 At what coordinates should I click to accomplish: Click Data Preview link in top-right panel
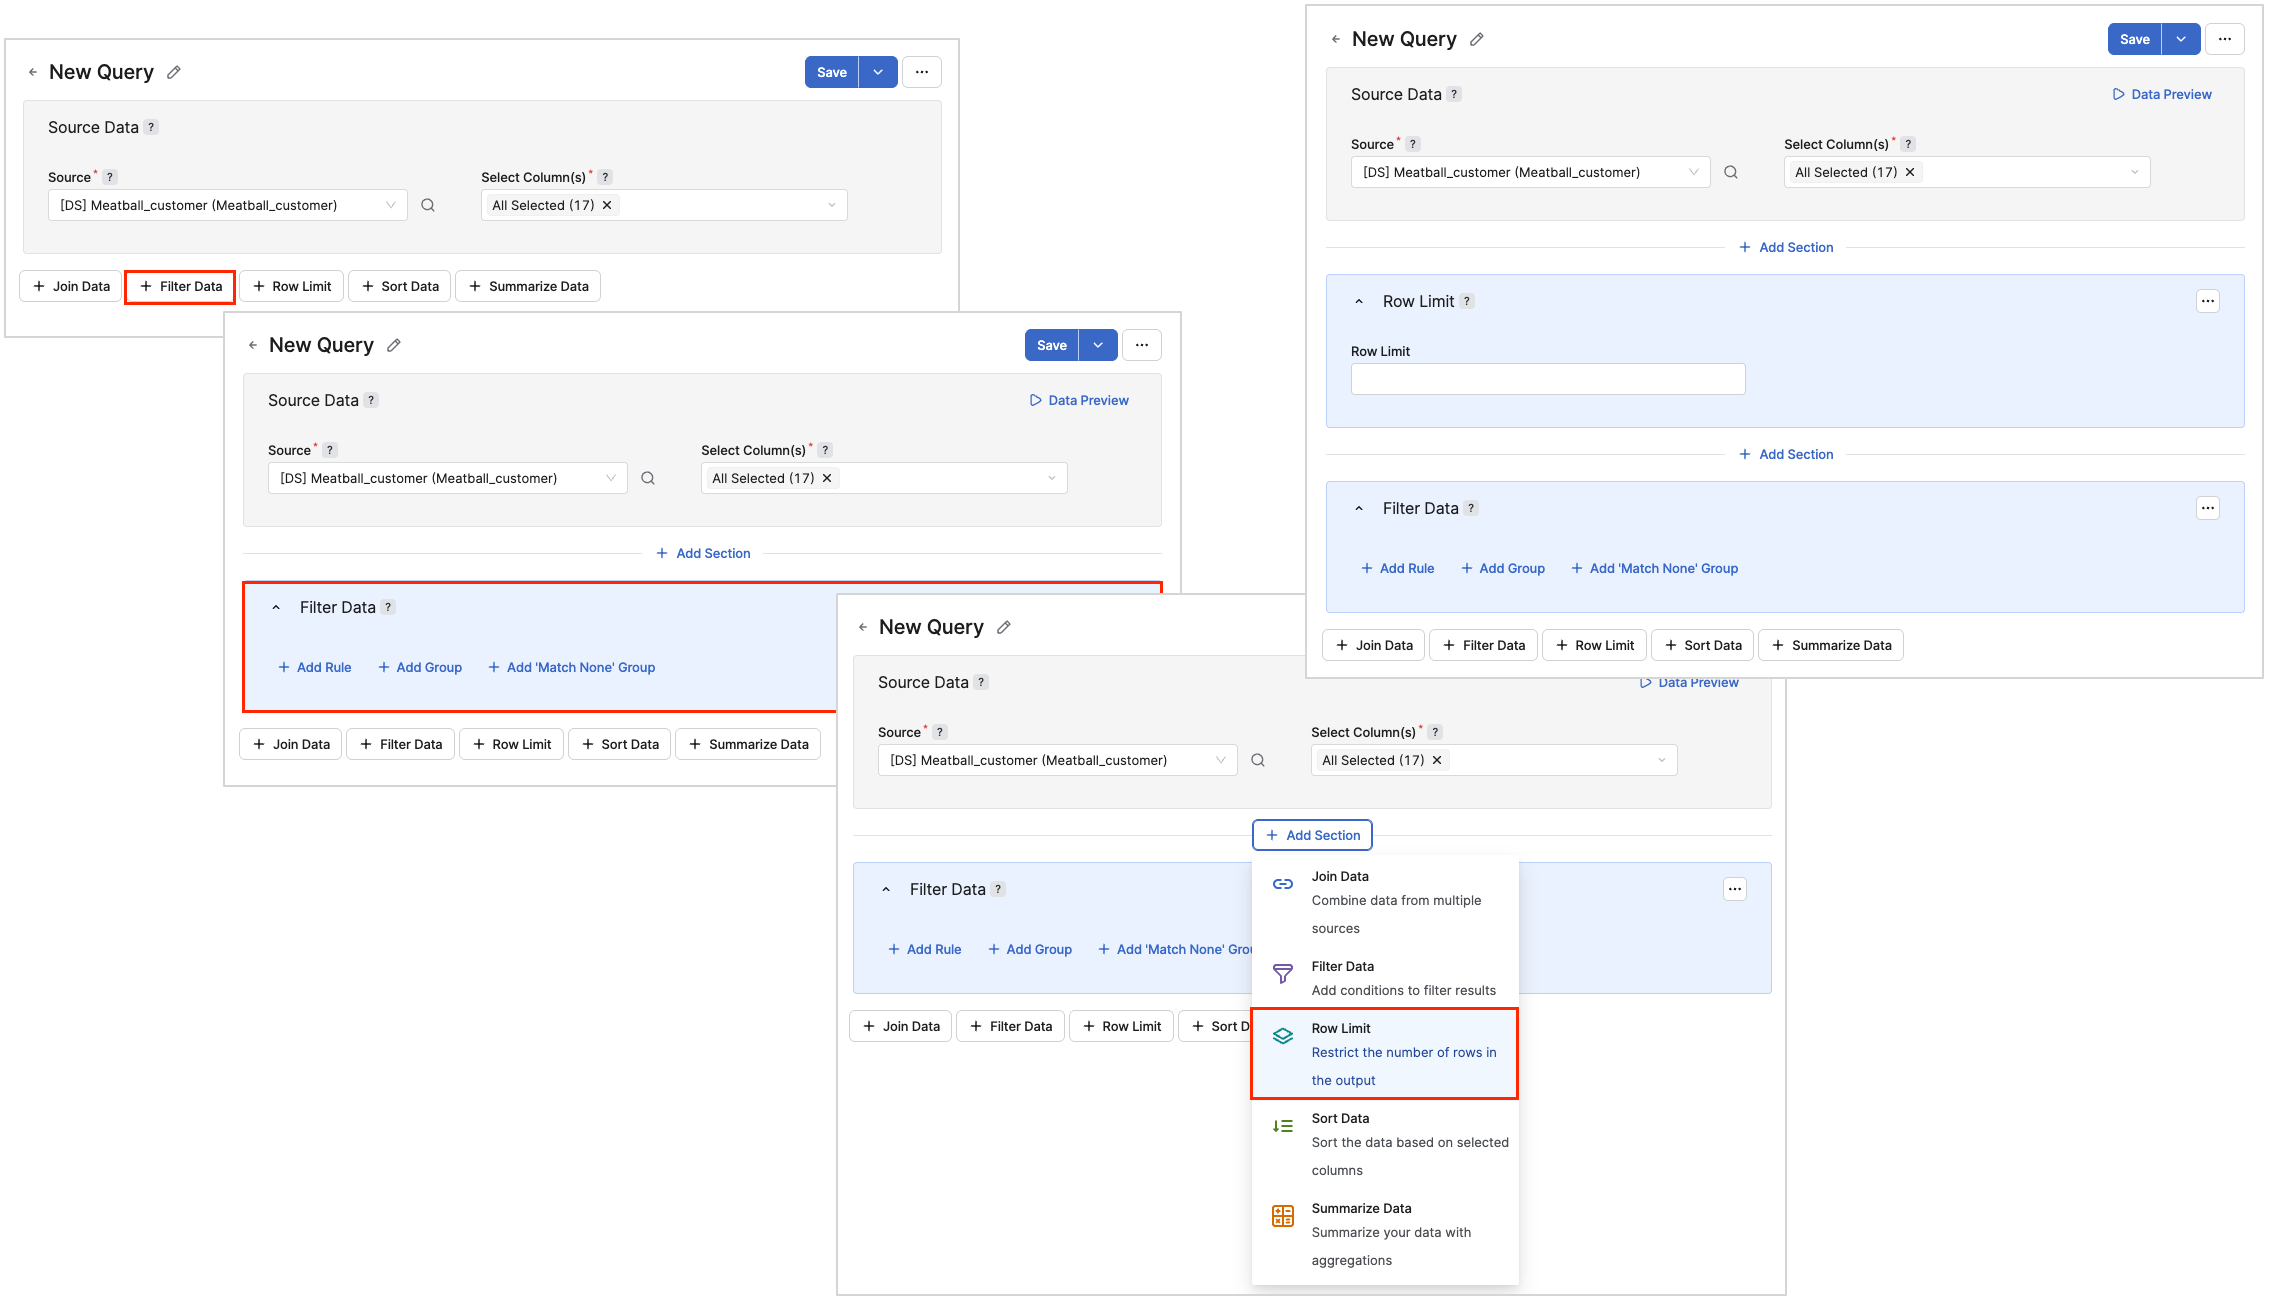(x=2162, y=94)
